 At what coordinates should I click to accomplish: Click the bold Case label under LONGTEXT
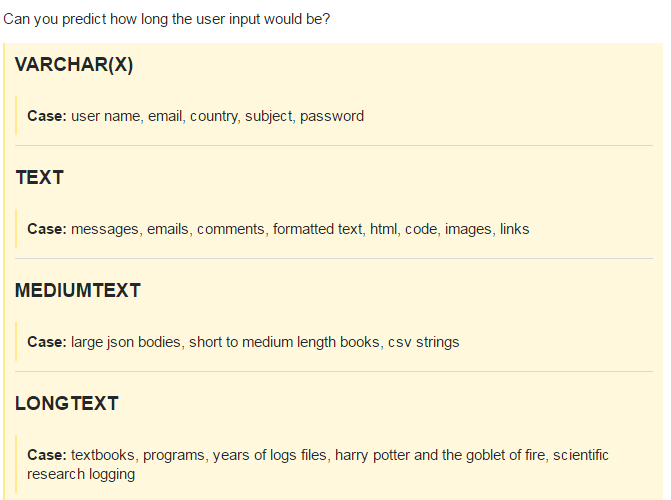pos(46,455)
